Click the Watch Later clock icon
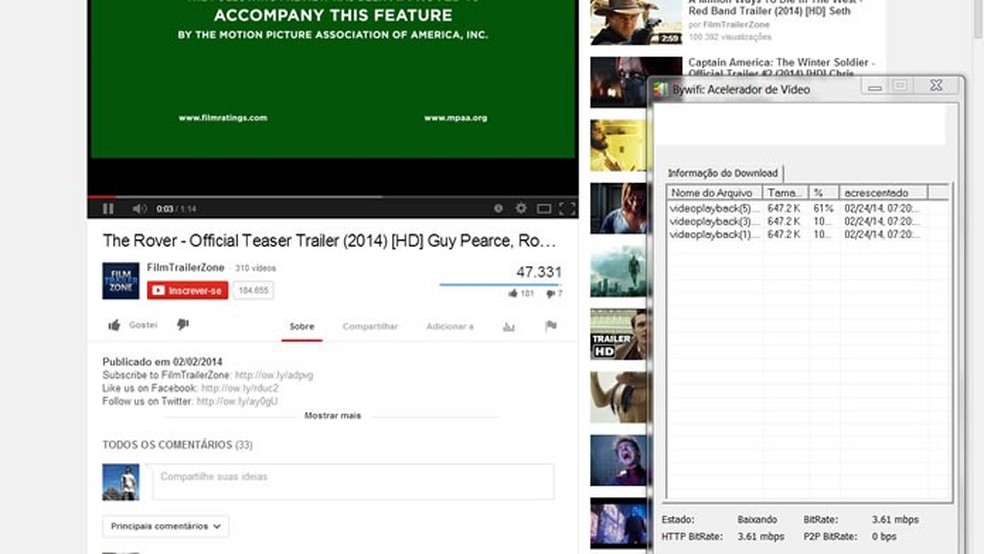This screenshot has height=554, width=984. point(498,208)
